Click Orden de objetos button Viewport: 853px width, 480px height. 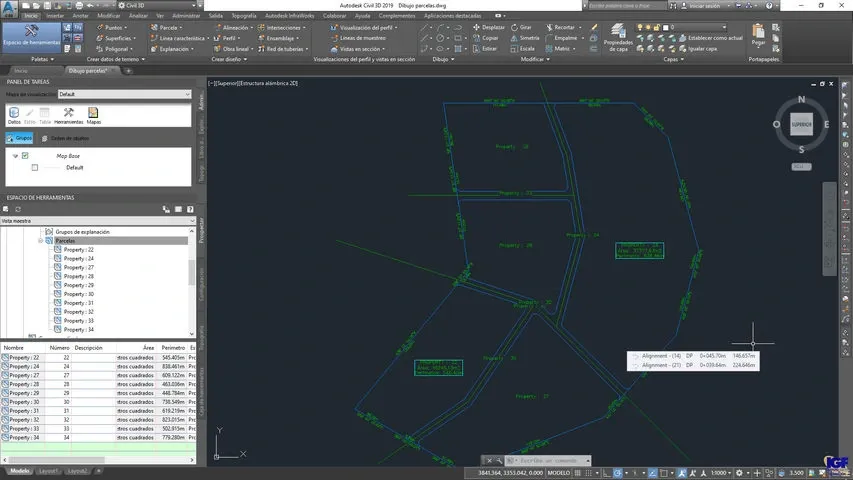66,138
